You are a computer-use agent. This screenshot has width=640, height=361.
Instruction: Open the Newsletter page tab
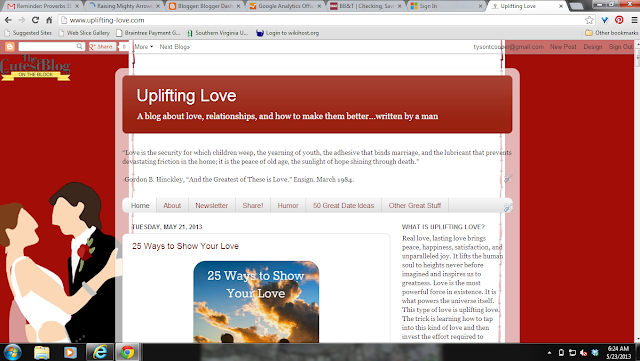click(x=211, y=205)
